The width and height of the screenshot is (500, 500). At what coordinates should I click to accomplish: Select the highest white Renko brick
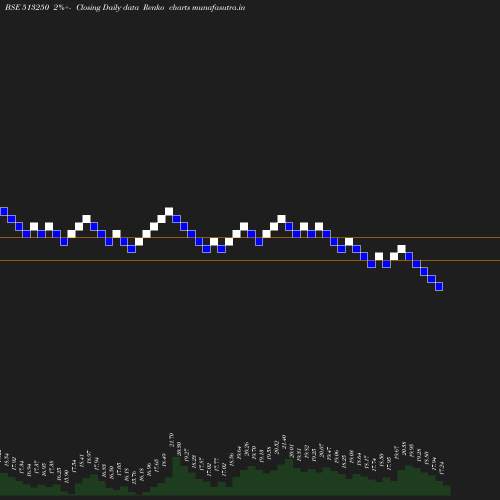point(169,211)
